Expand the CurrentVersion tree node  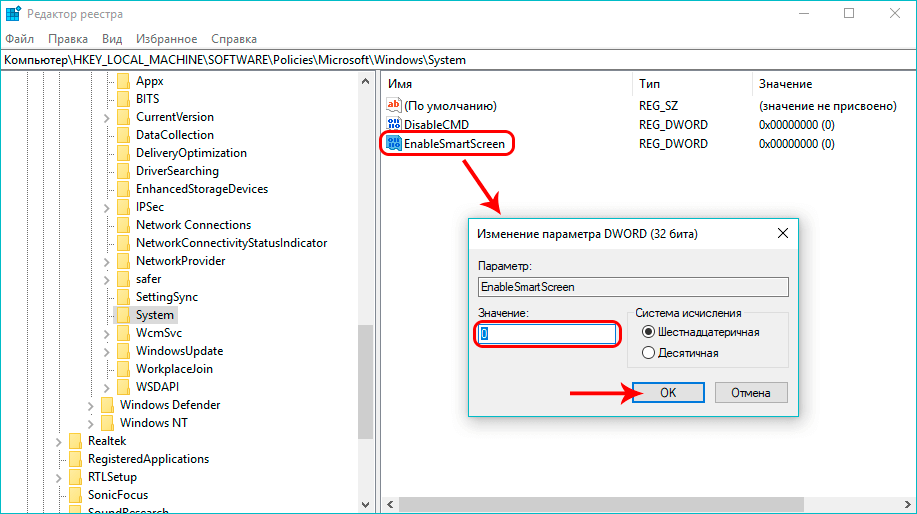(x=106, y=118)
